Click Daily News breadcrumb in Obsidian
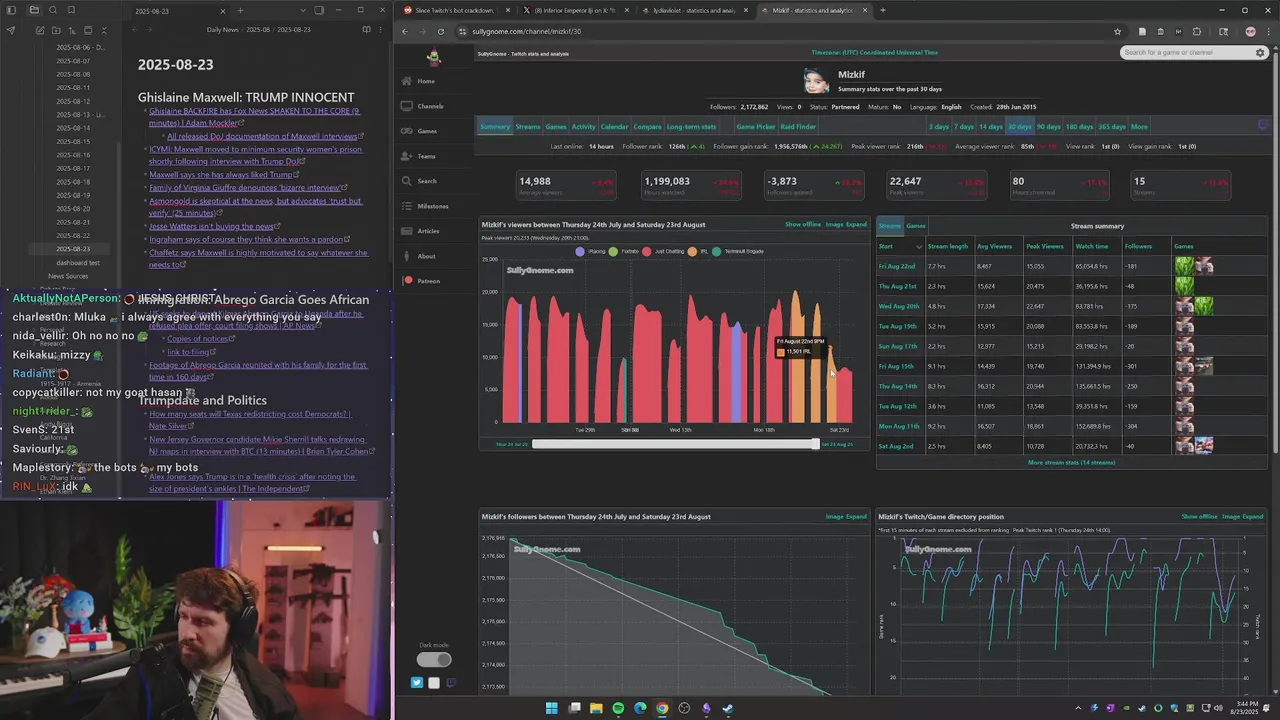This screenshot has height=720, width=1280. (222, 30)
